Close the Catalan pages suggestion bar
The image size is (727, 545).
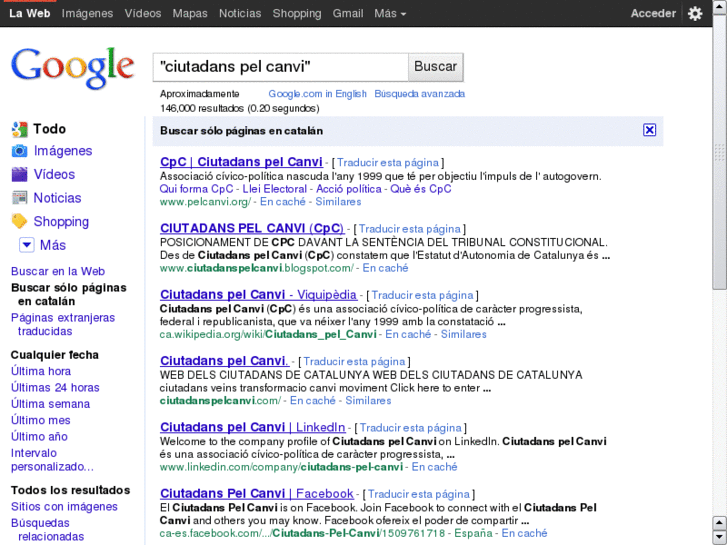tap(650, 130)
